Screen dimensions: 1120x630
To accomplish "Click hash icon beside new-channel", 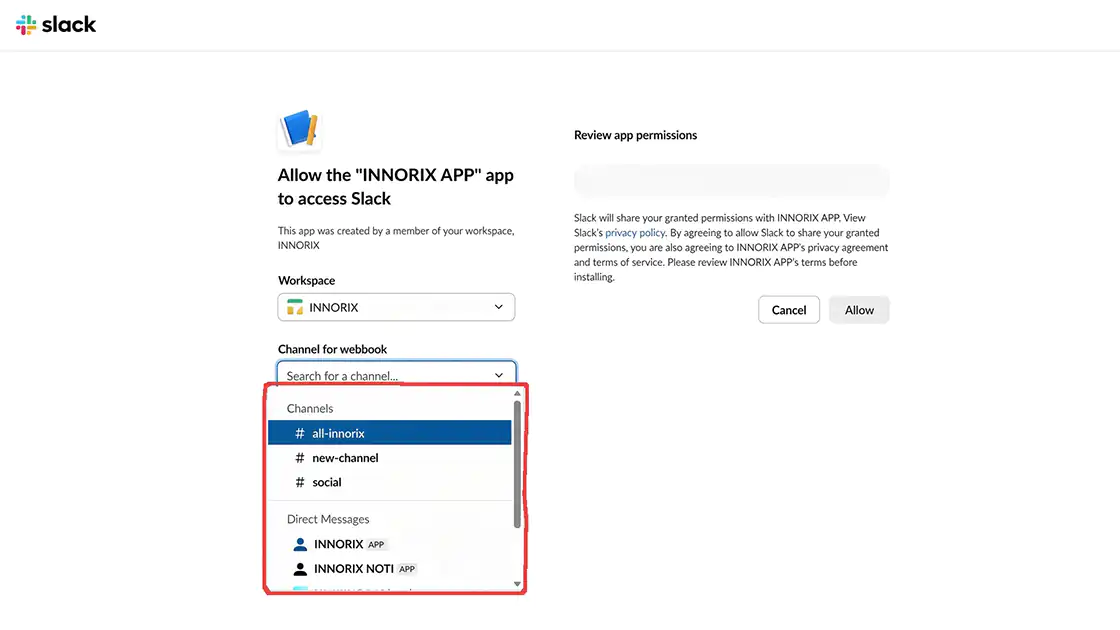I will tap(299, 458).
